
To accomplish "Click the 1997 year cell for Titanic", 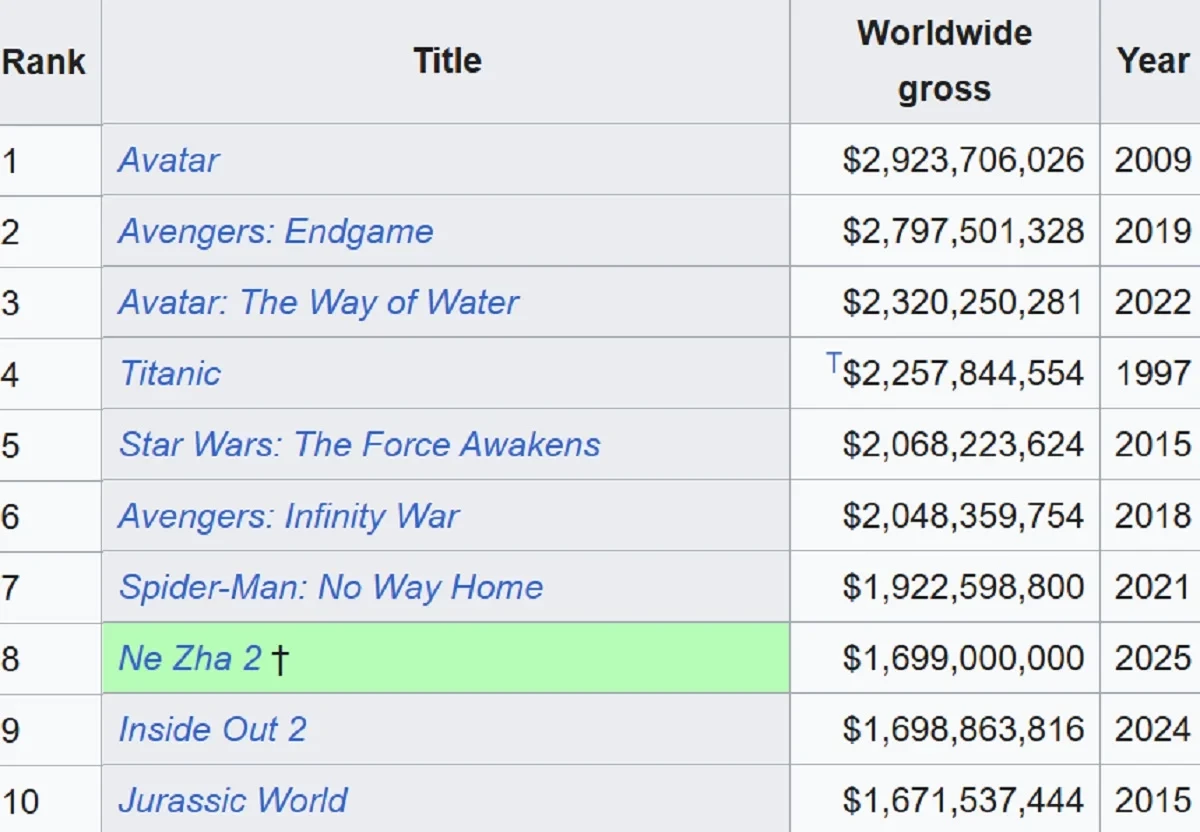I will pos(1153,374).
